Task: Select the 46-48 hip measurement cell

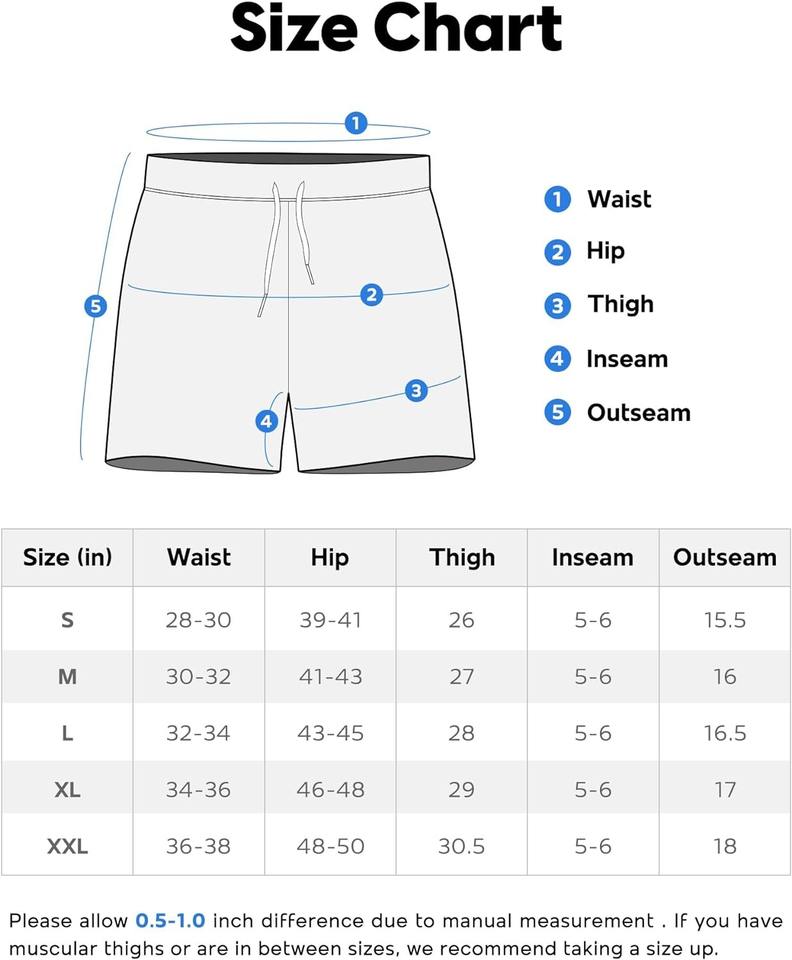Action: point(330,790)
